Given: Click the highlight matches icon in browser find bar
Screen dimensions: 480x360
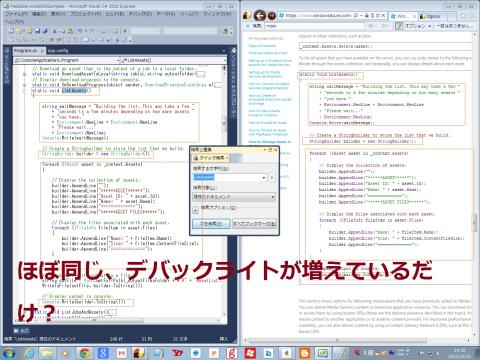Looking at the screenshot, I should [x=399, y=26].
